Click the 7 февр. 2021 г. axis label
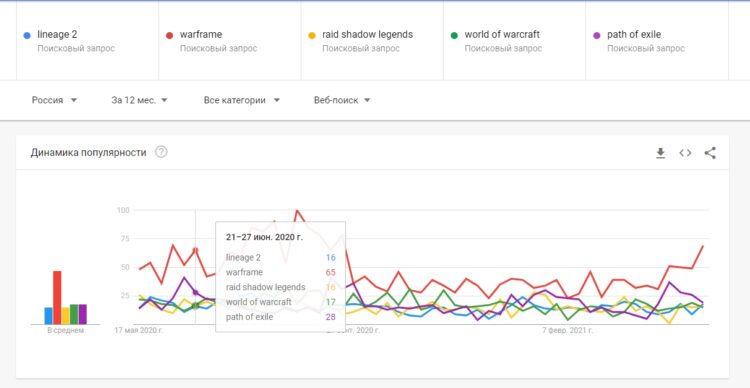Screen dimensions: 750x388 [568, 331]
